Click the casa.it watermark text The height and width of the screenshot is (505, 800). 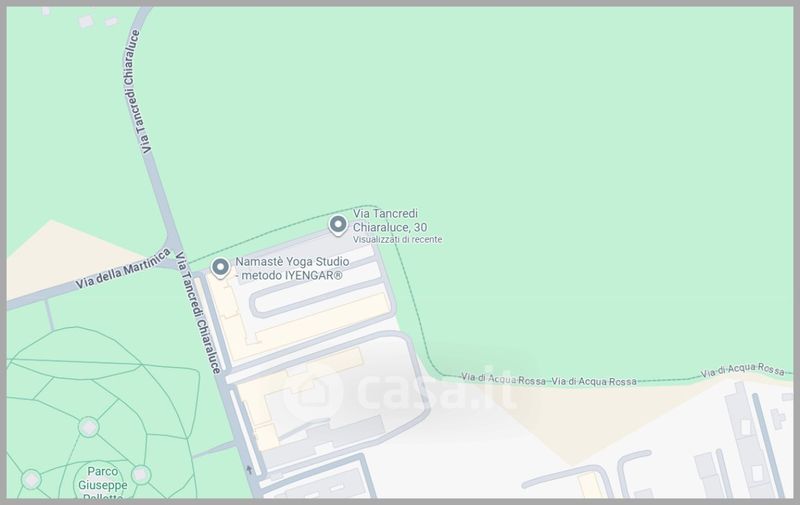click(x=436, y=393)
